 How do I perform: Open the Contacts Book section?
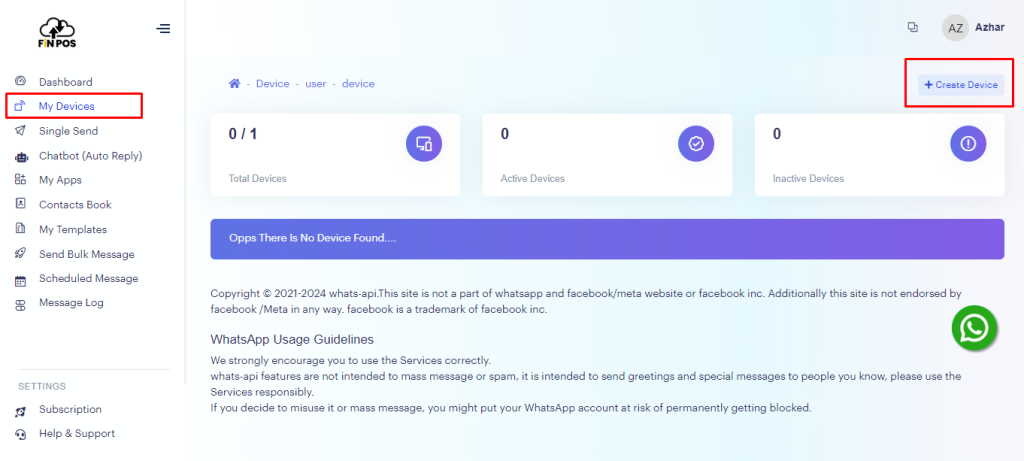point(74,204)
